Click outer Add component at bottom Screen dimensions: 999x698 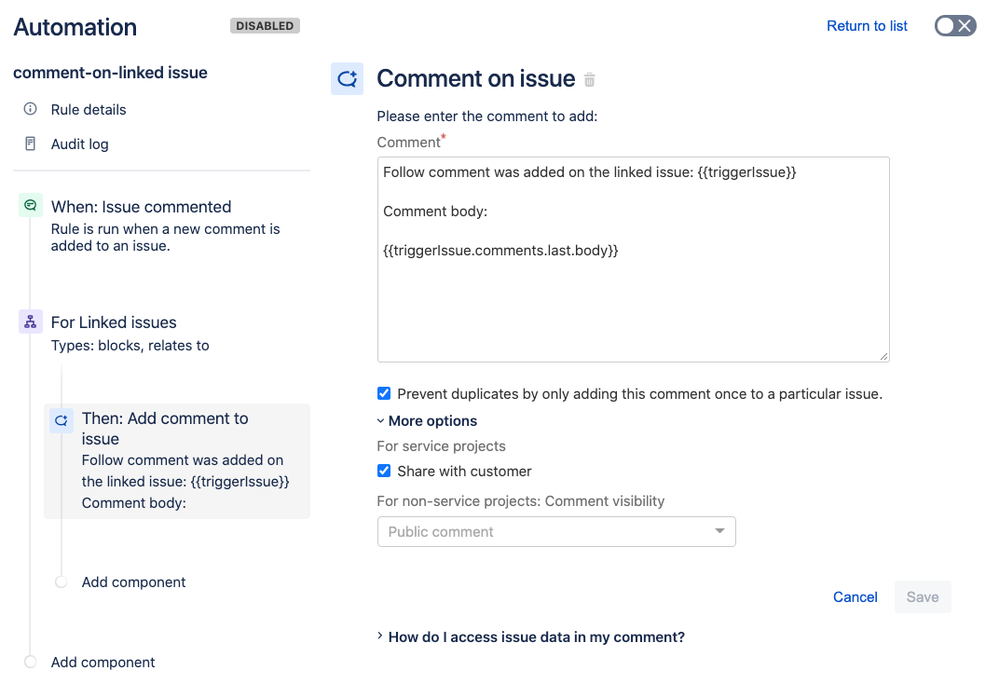pos(103,662)
